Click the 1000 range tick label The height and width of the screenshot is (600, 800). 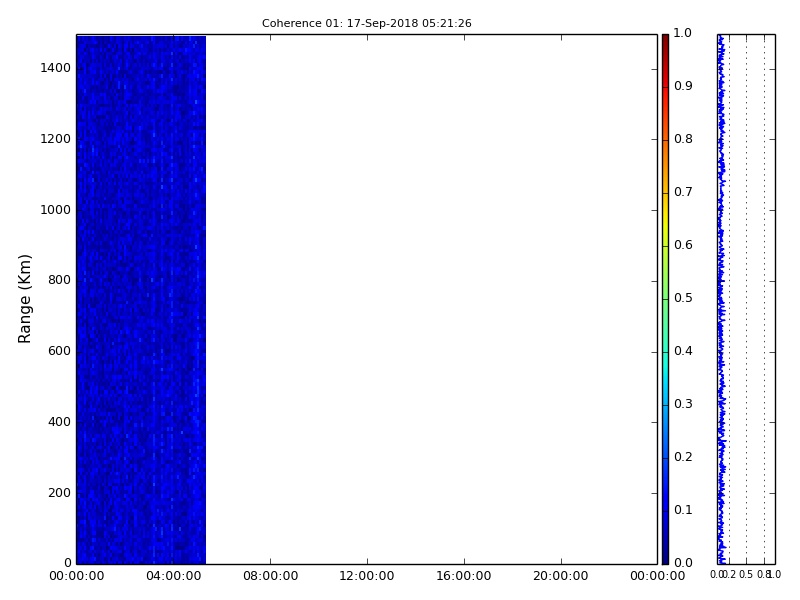click(56, 210)
